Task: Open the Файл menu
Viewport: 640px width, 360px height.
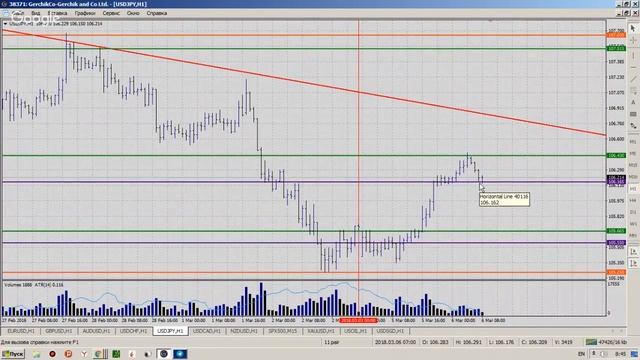Action: point(17,13)
